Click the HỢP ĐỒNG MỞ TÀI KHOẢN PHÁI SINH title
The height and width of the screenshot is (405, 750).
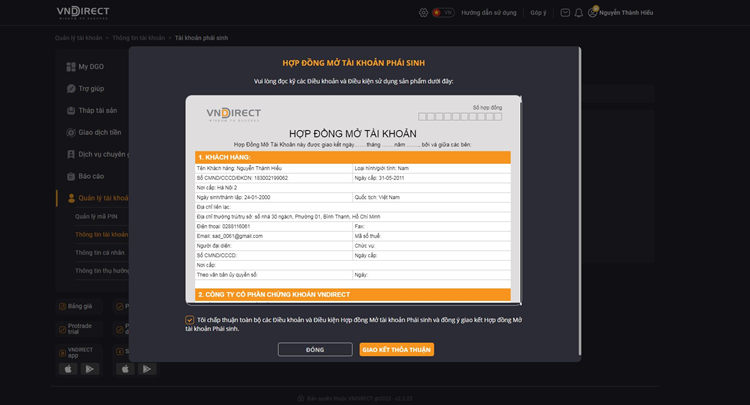[353, 63]
